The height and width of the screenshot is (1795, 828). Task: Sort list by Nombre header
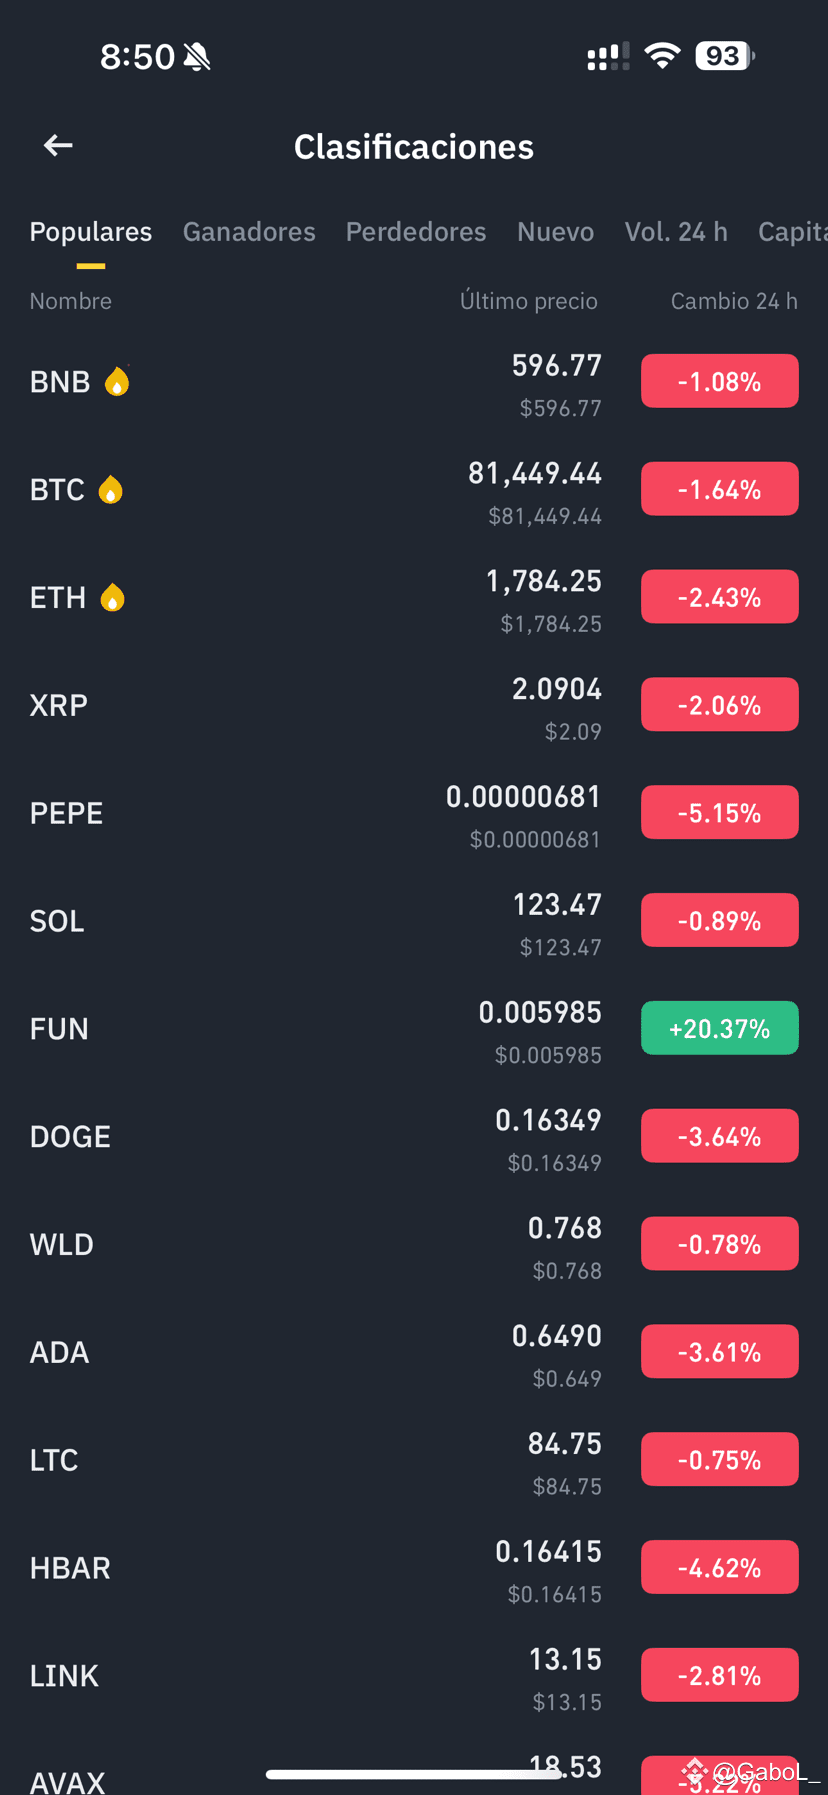(x=70, y=301)
